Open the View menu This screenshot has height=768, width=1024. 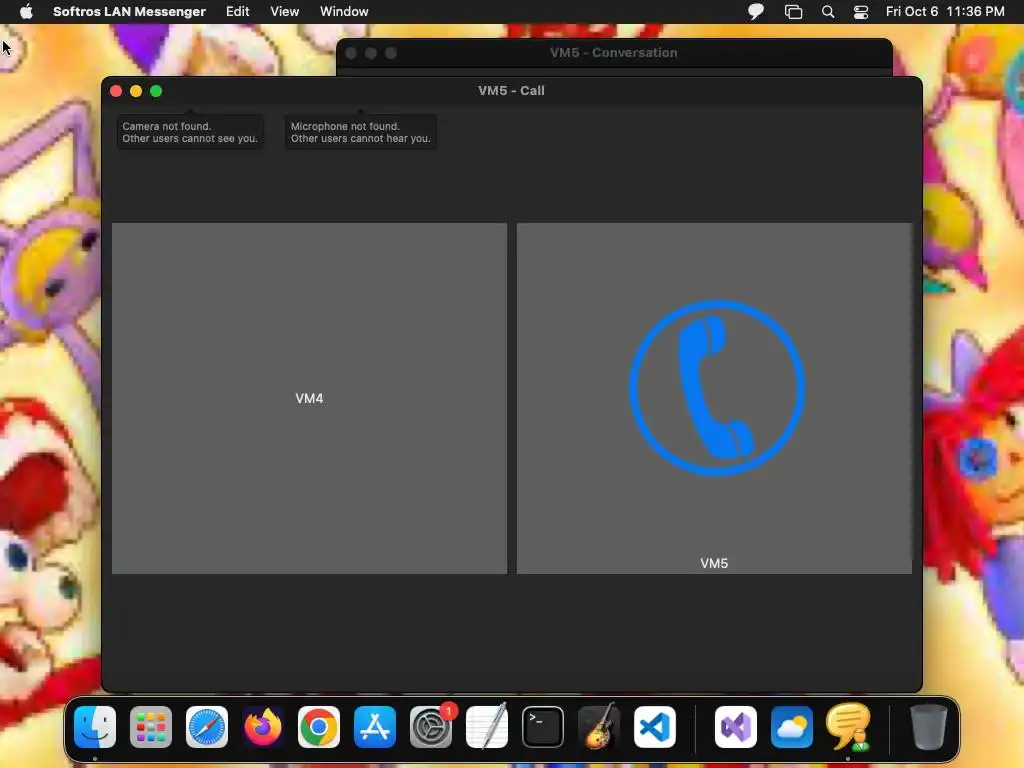(x=285, y=11)
